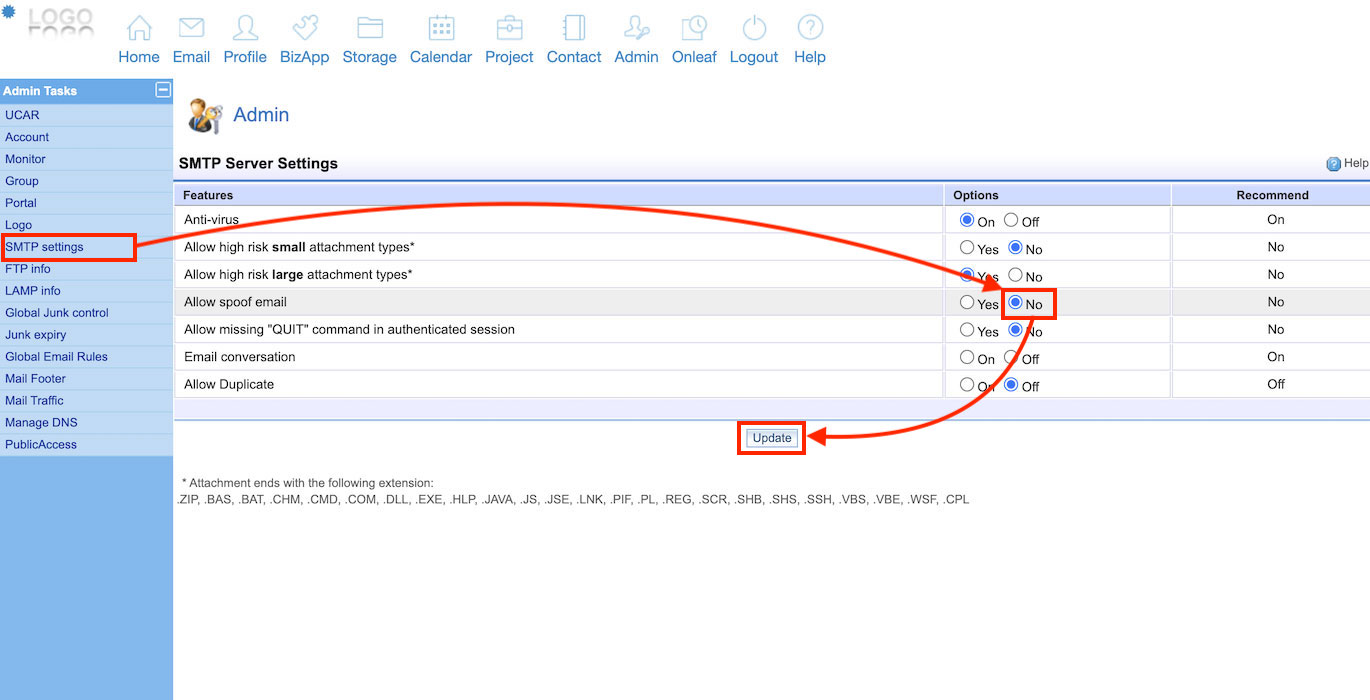Turn Email conversation On
Viewport: 1370px width, 700px height.
coord(967,358)
